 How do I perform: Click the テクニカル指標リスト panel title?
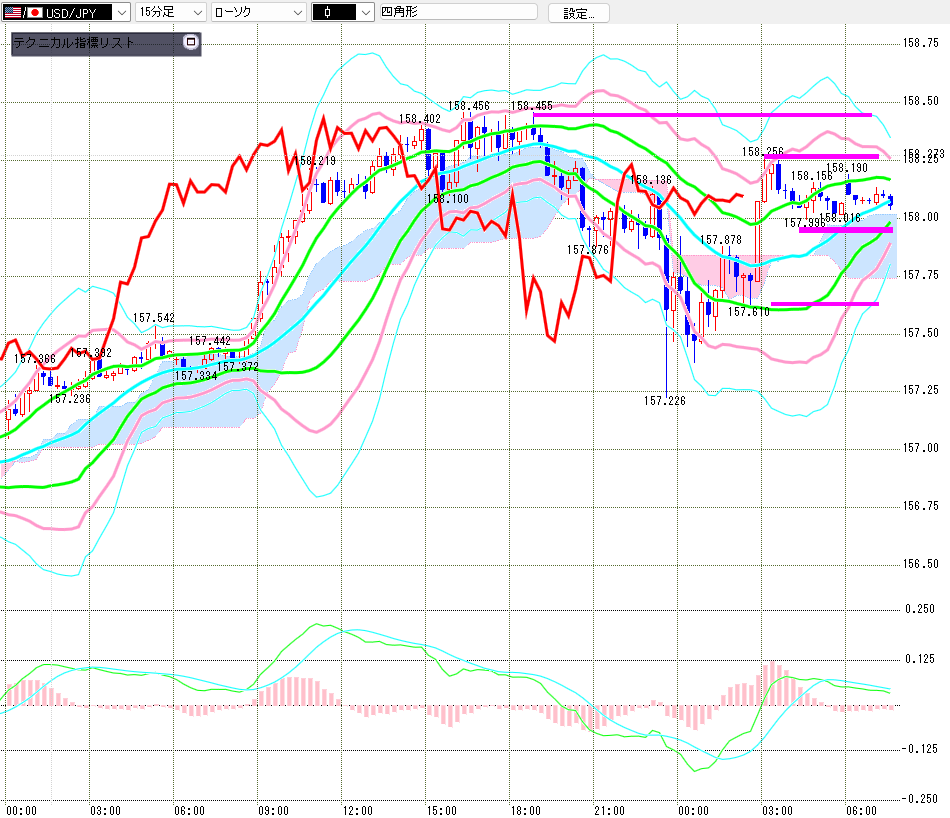(x=73, y=42)
